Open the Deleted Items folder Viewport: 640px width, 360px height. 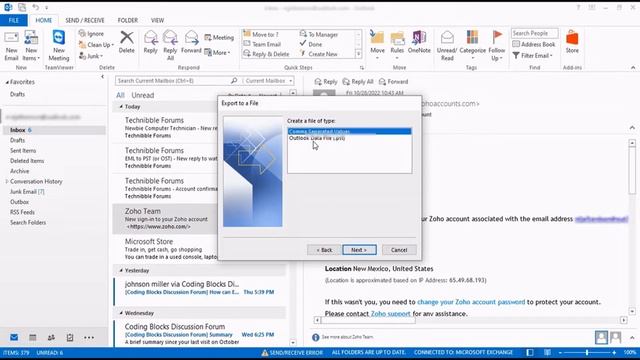[x=27, y=161]
